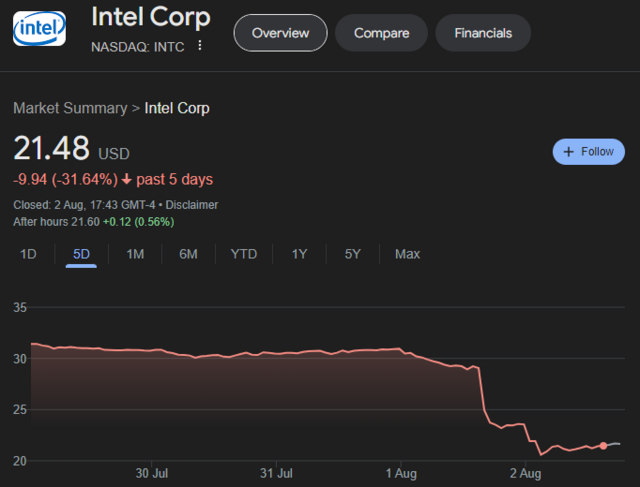Open the Financials tab
This screenshot has height=487, width=640.
tap(483, 33)
